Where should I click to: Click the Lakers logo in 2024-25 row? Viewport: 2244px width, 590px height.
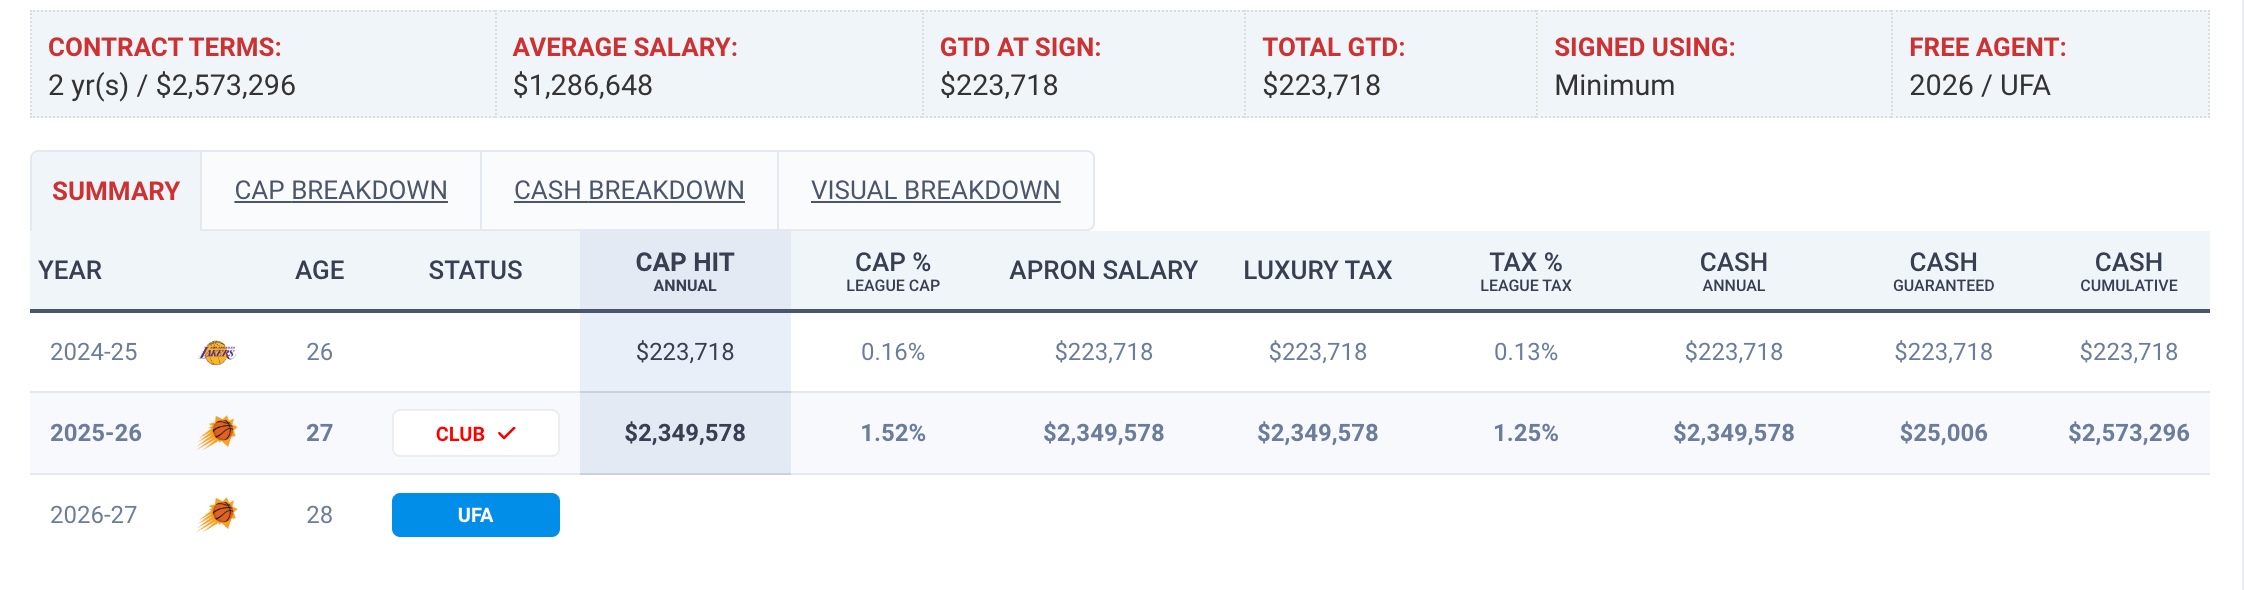click(217, 352)
